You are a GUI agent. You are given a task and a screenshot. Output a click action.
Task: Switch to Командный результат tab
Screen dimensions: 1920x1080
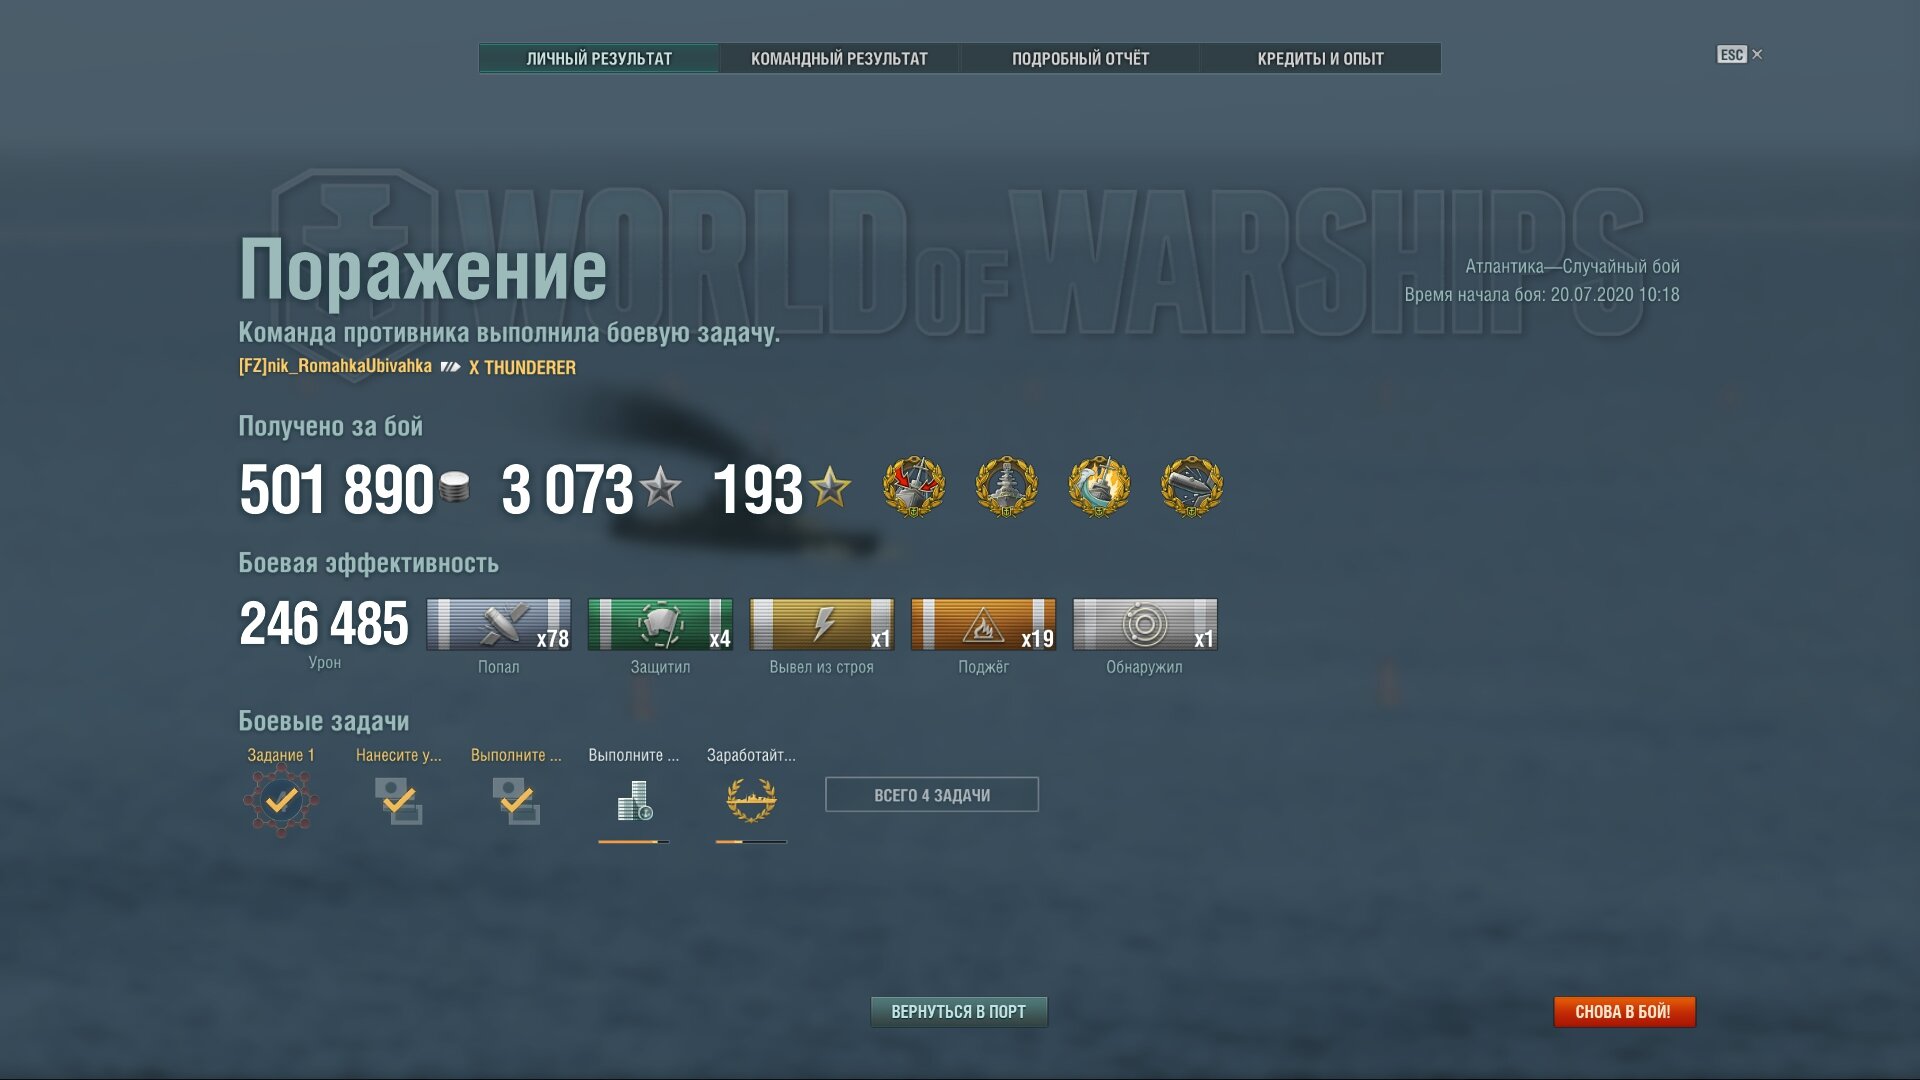coord(839,58)
